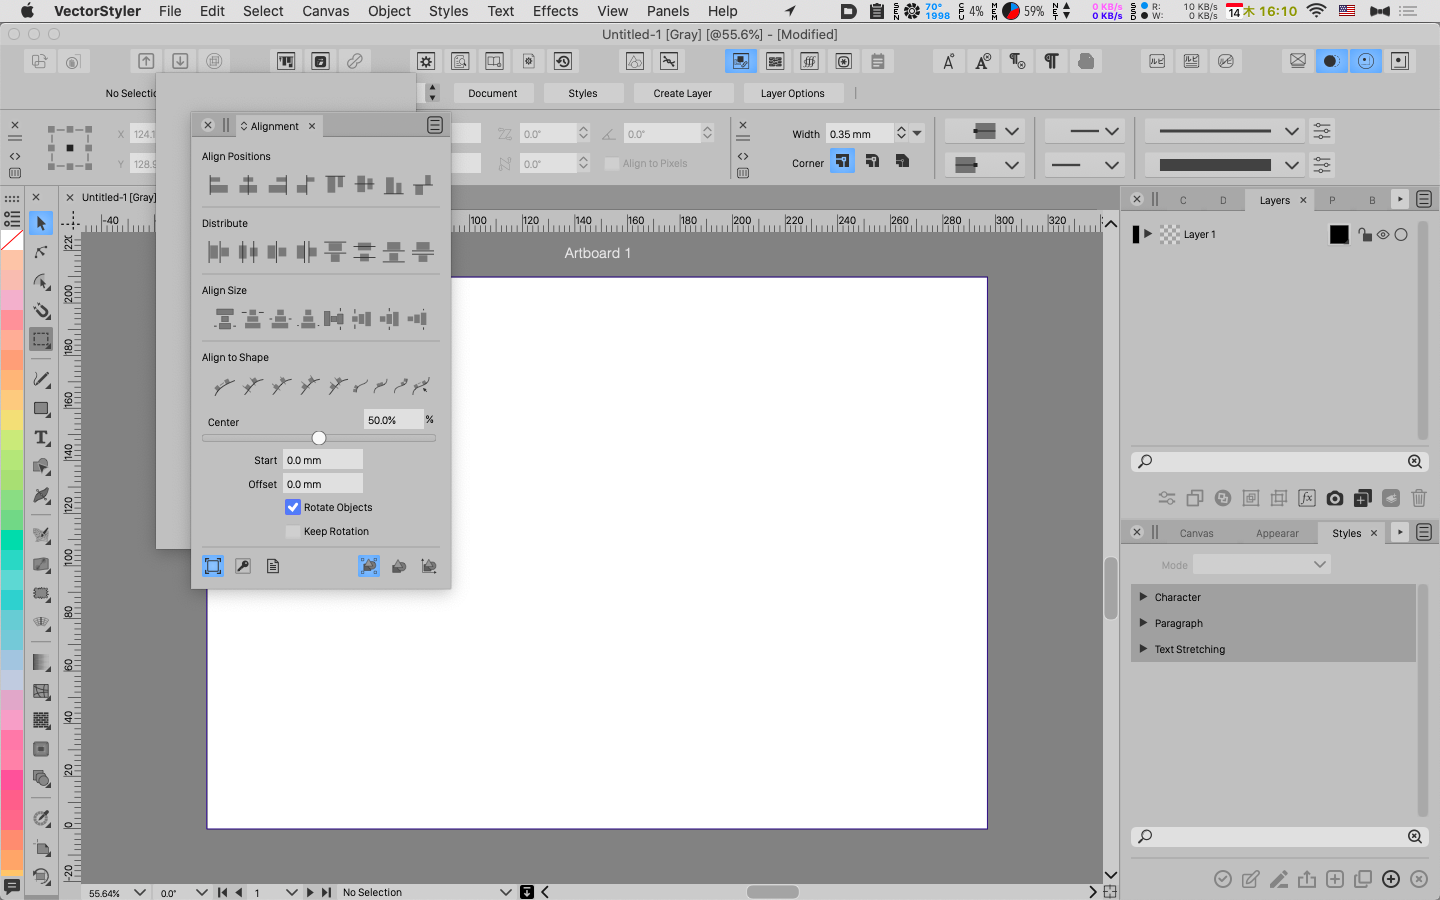Click the first Align Positions icon
Viewport: 1440px width, 900px height.
tap(218, 185)
